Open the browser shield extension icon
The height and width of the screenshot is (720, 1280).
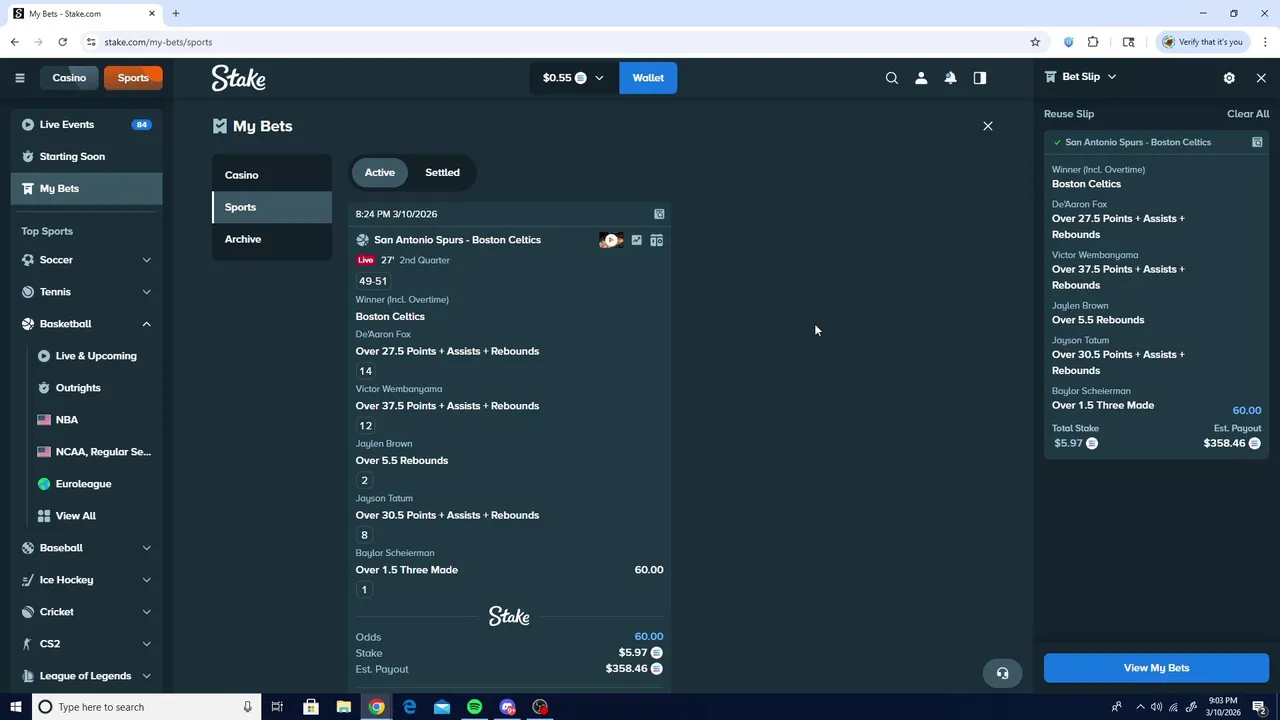(x=1068, y=42)
